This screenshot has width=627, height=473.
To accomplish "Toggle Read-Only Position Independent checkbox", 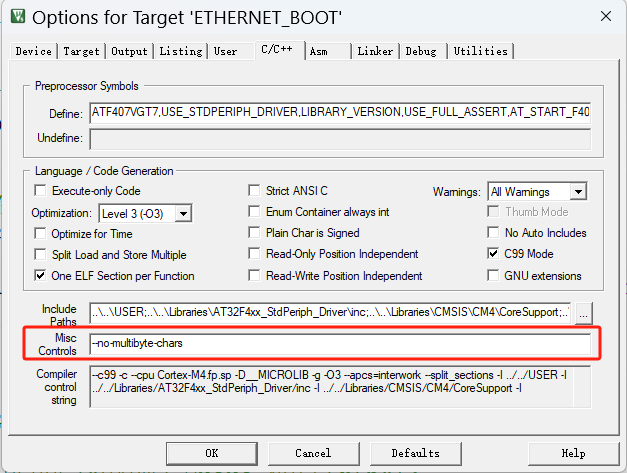I will click(254, 253).
